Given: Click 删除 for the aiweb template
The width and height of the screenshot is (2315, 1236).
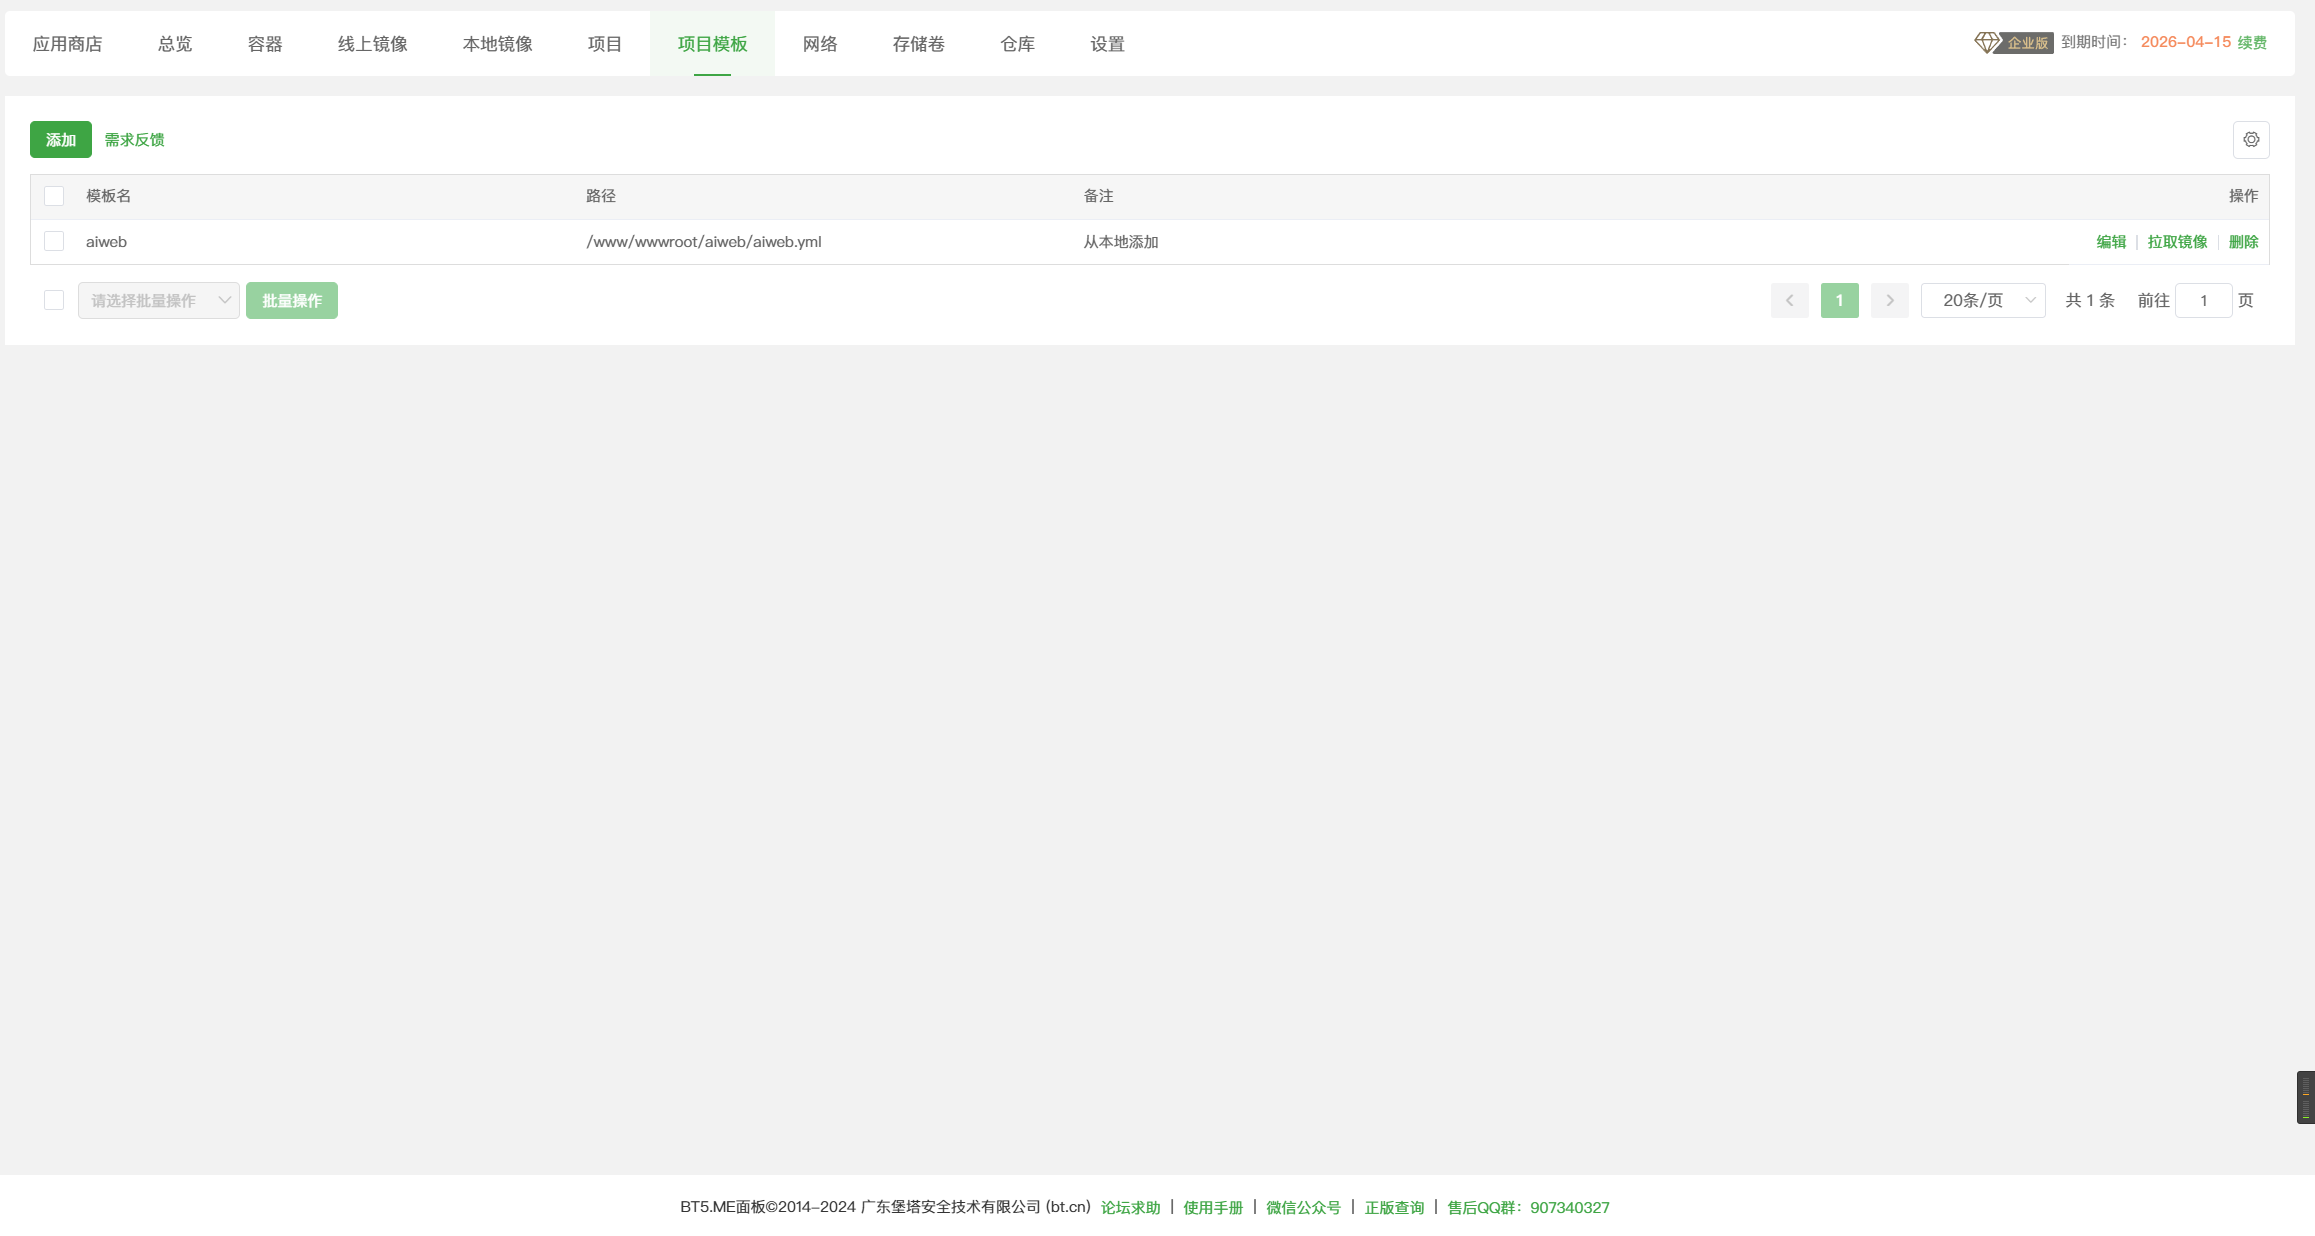Looking at the screenshot, I should 2243,242.
